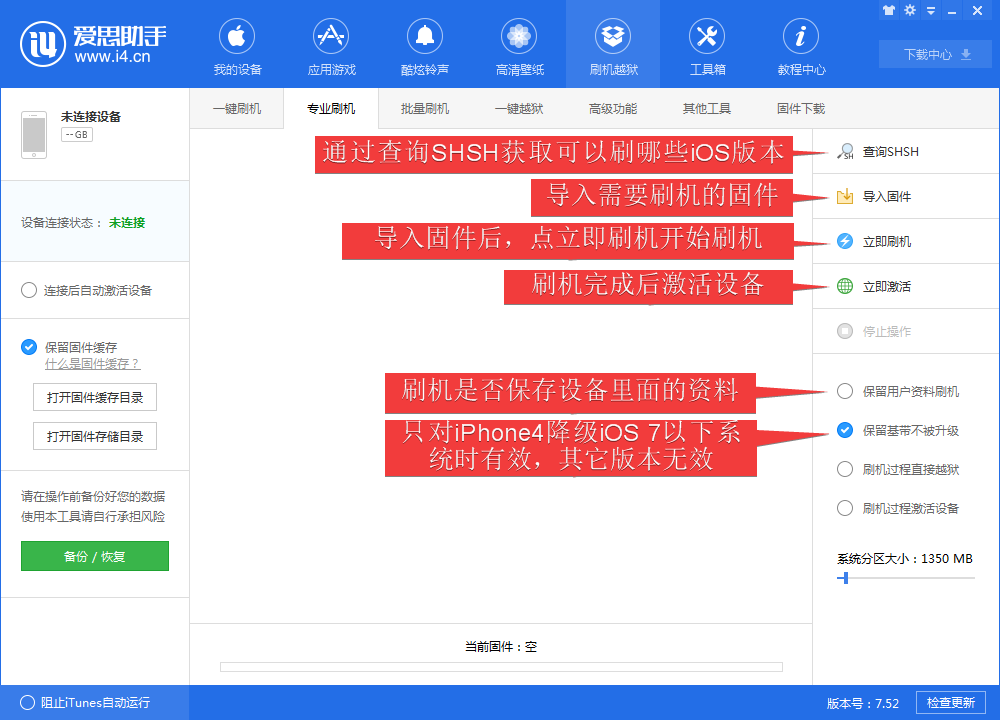The image size is (1000, 720).
Task: Enable 连接后自动激活设备 option
Action: (29, 290)
